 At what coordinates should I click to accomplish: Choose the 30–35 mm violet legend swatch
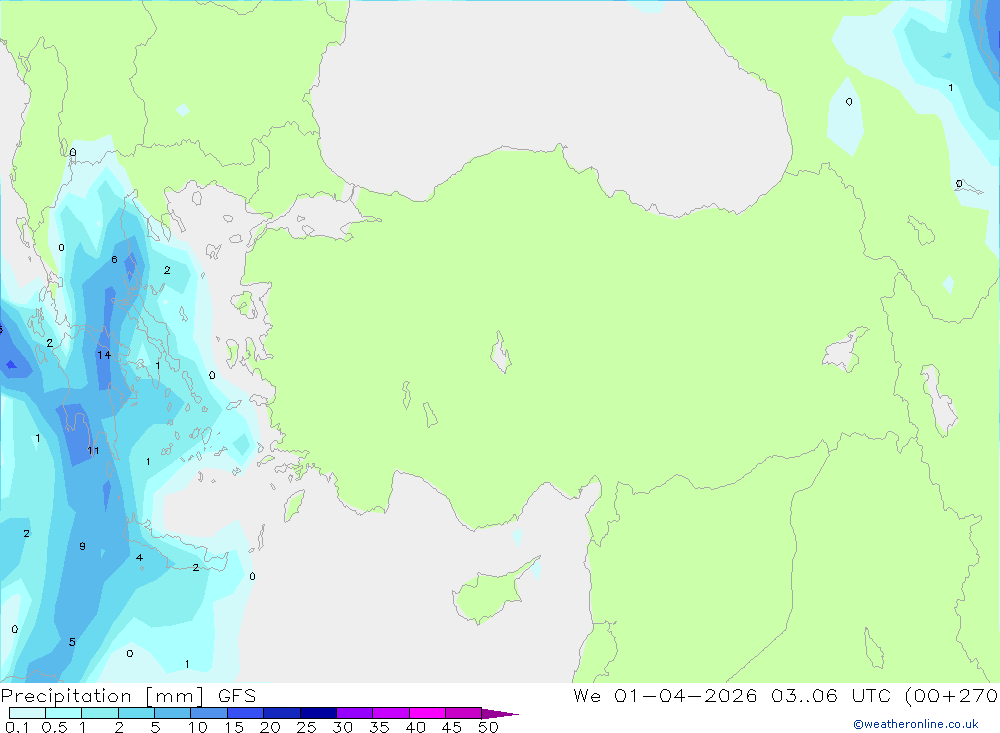(354, 713)
